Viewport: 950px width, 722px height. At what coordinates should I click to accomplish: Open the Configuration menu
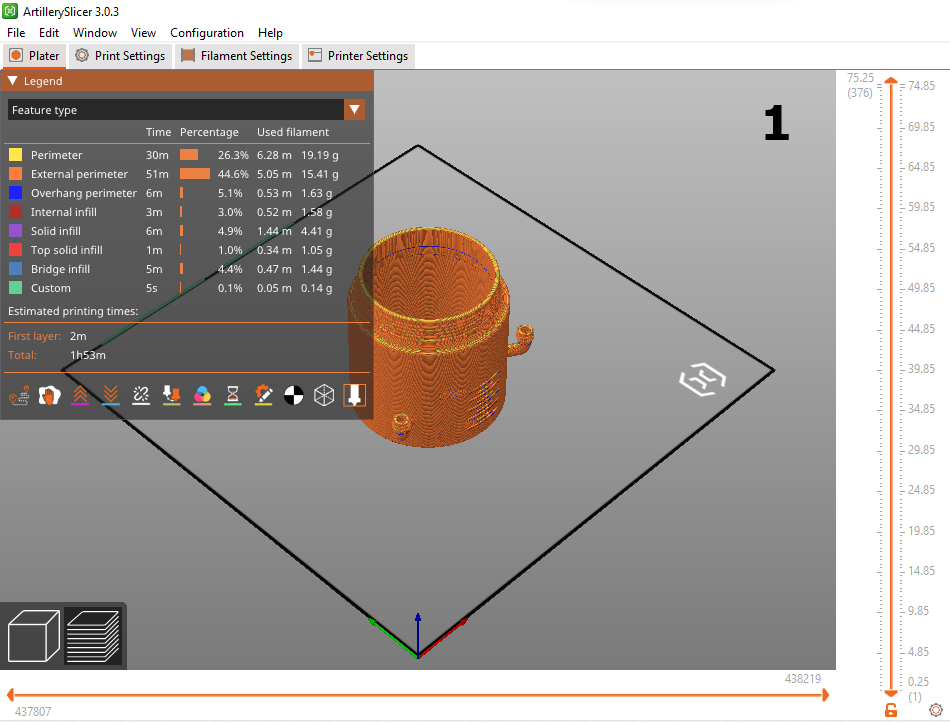207,33
